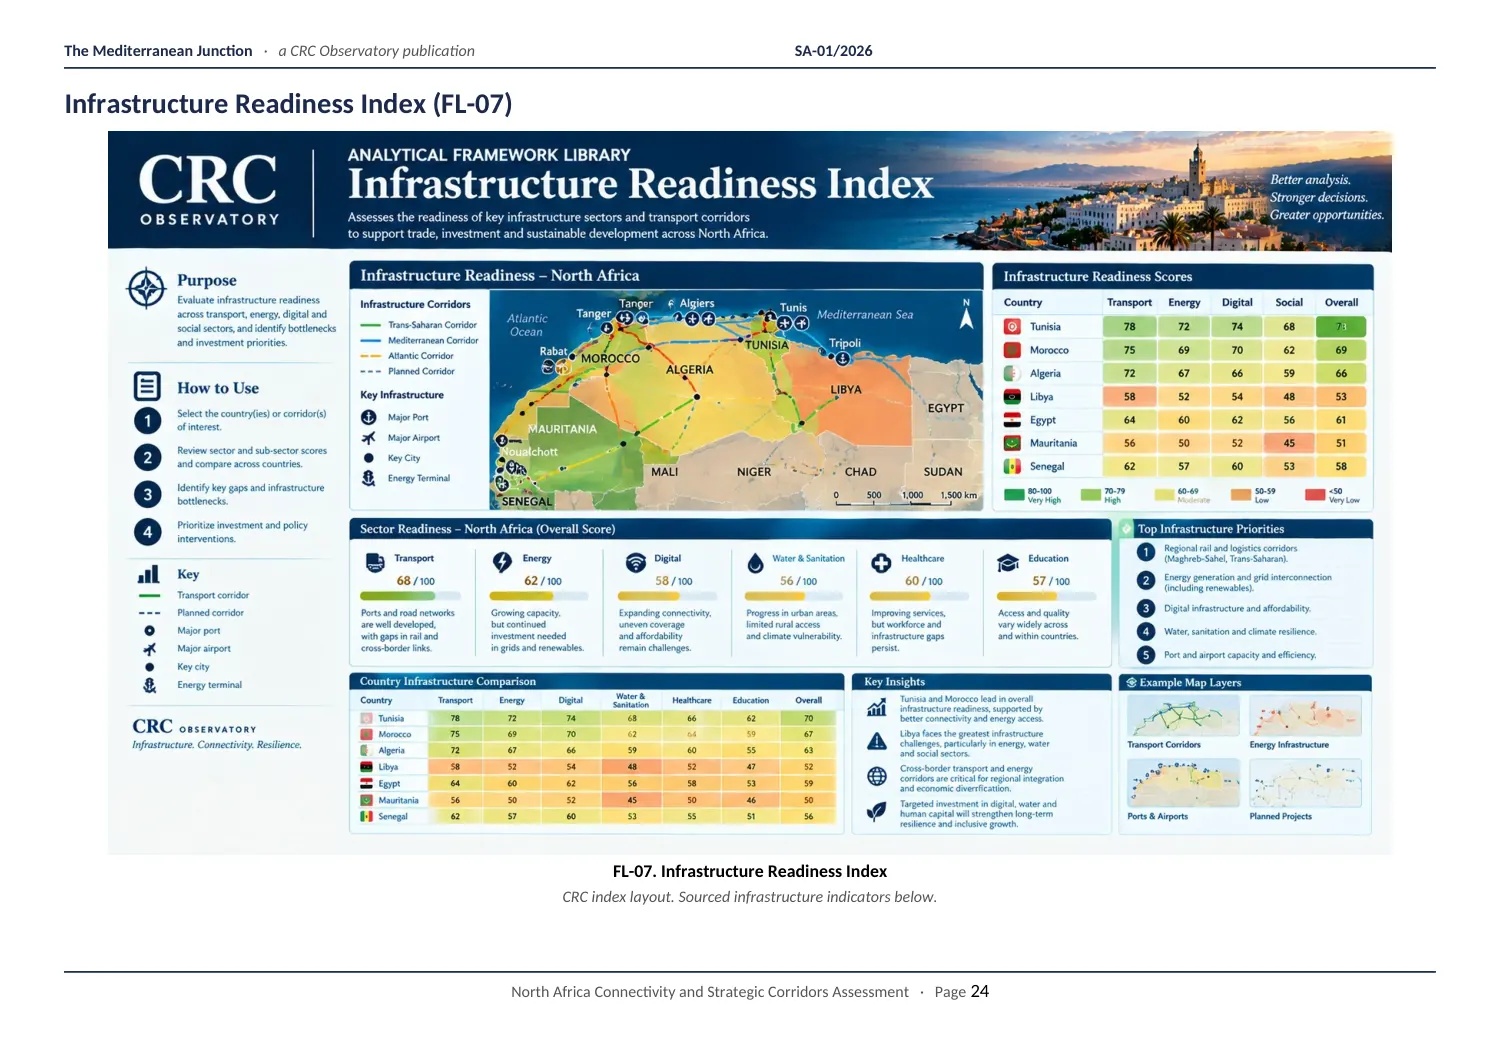The height and width of the screenshot is (1061, 1500).
Task: Click the CRC Observatory logo in the banner
Action: 209,189
